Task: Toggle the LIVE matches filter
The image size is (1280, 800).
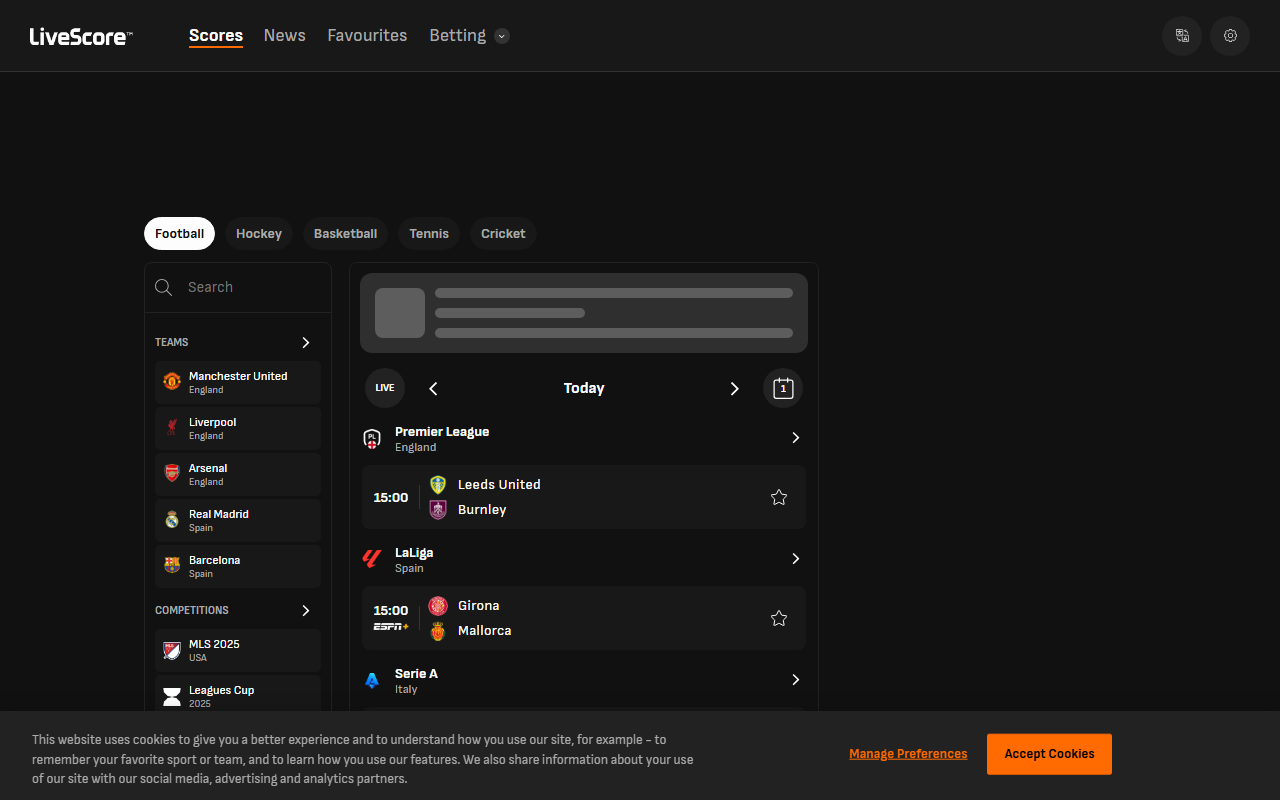Action: (385, 388)
